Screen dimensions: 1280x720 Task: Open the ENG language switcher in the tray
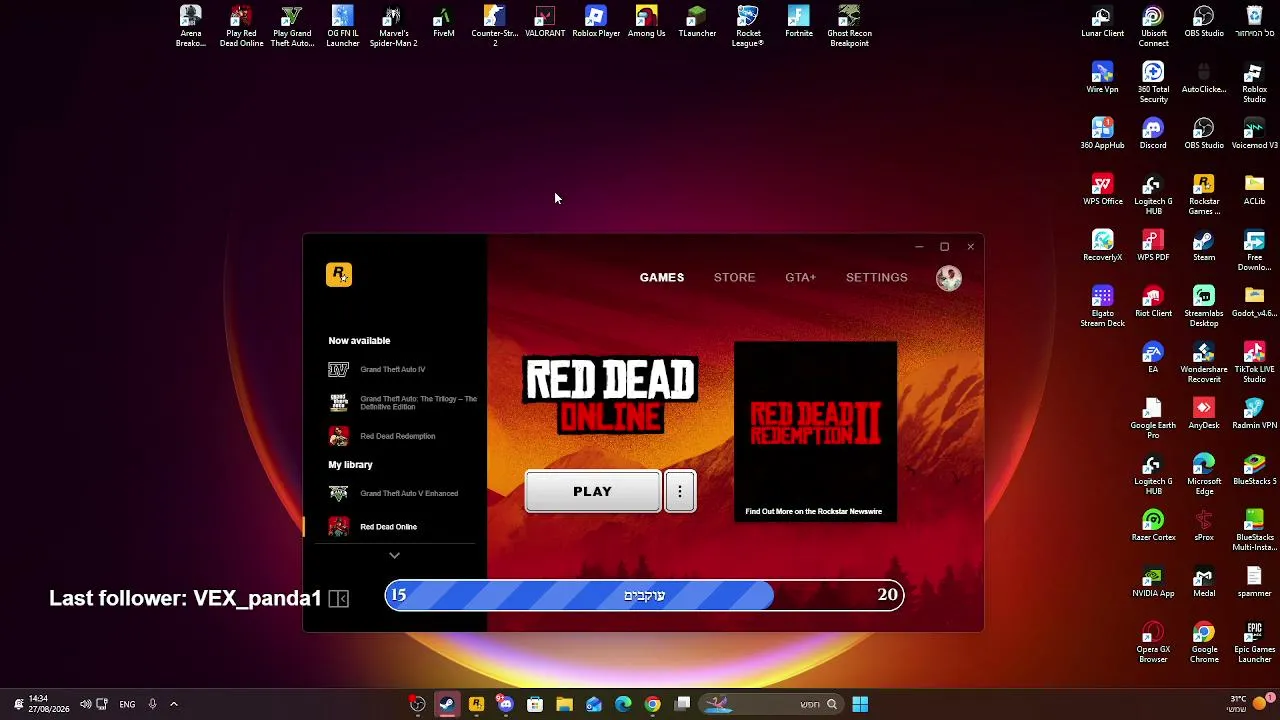point(127,704)
